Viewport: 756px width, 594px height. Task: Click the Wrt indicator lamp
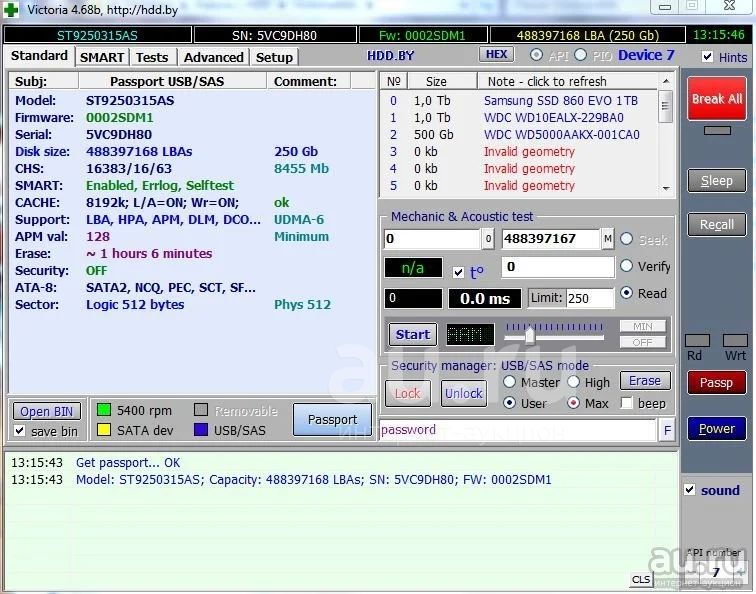pos(735,340)
